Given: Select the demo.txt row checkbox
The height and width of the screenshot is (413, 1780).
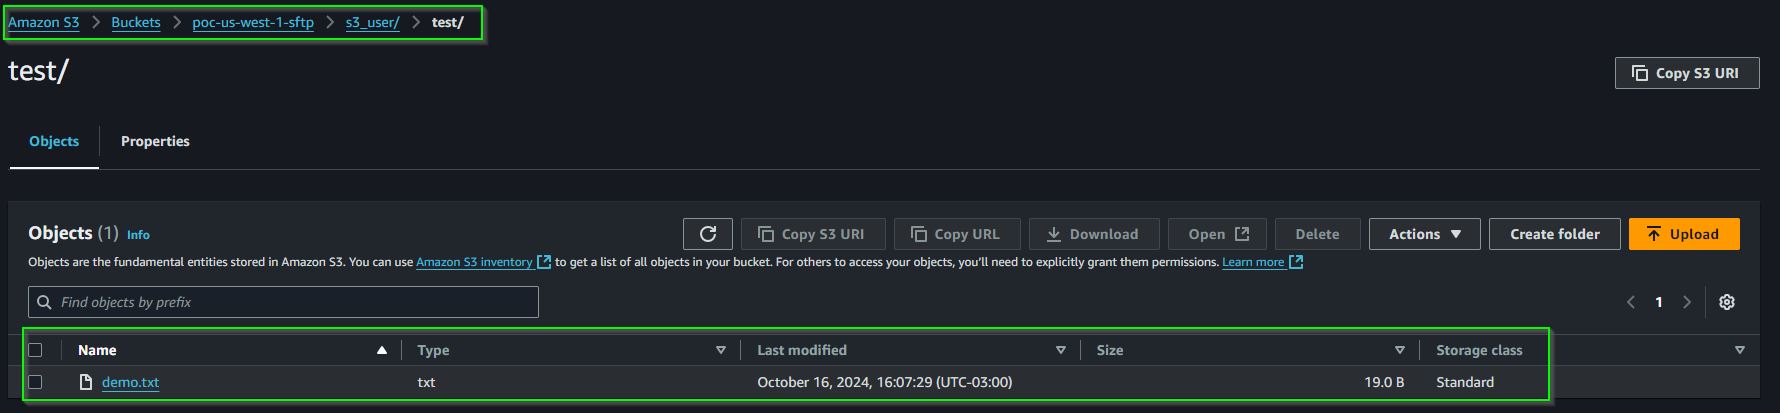Looking at the screenshot, I should (x=35, y=382).
